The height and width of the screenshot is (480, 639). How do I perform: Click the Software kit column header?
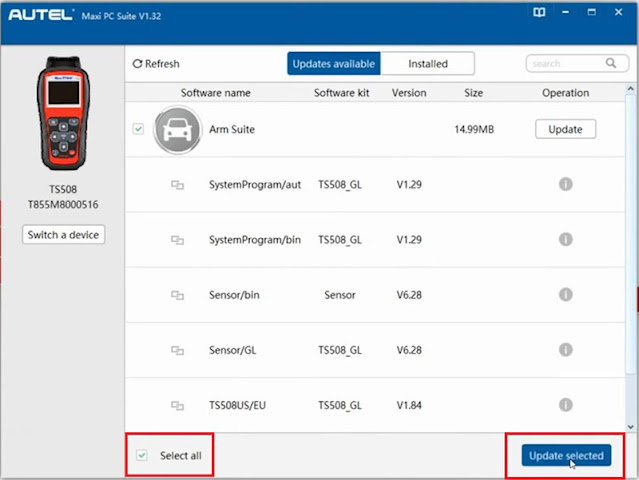point(342,93)
